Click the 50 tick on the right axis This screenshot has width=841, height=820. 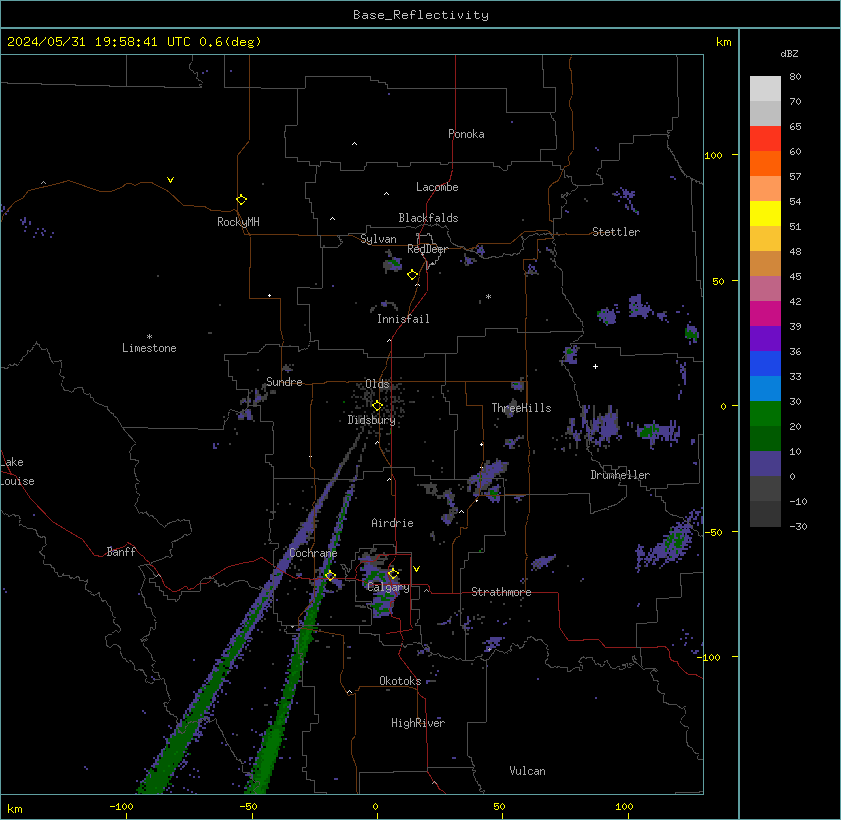tap(718, 282)
